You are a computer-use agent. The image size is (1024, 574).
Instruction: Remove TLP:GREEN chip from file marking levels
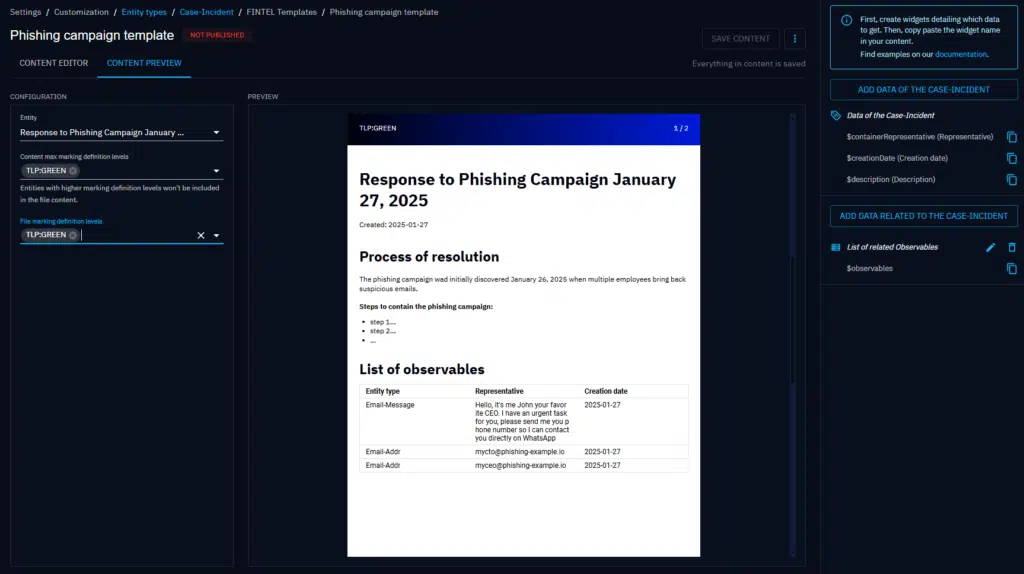(73, 235)
